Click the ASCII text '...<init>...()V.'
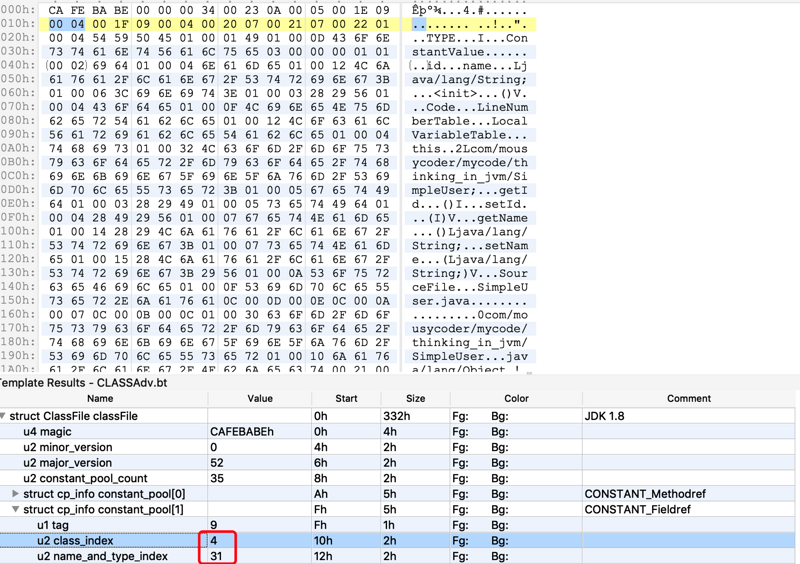 pyautogui.click(x=470, y=93)
